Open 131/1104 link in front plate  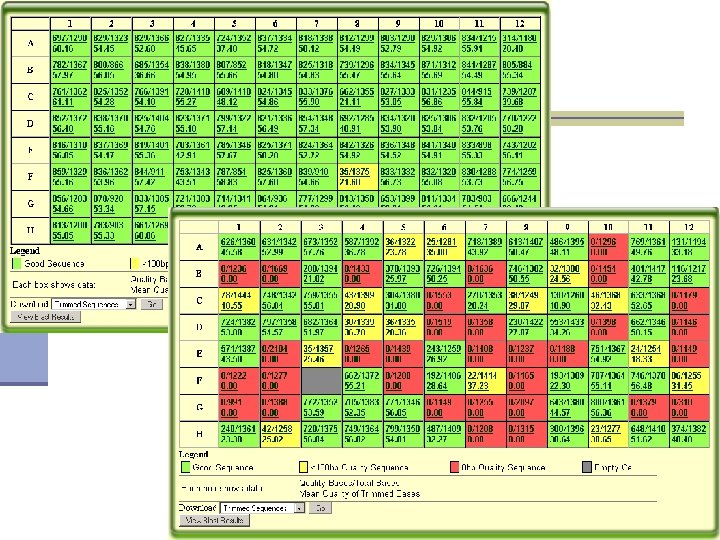[x=689, y=242]
